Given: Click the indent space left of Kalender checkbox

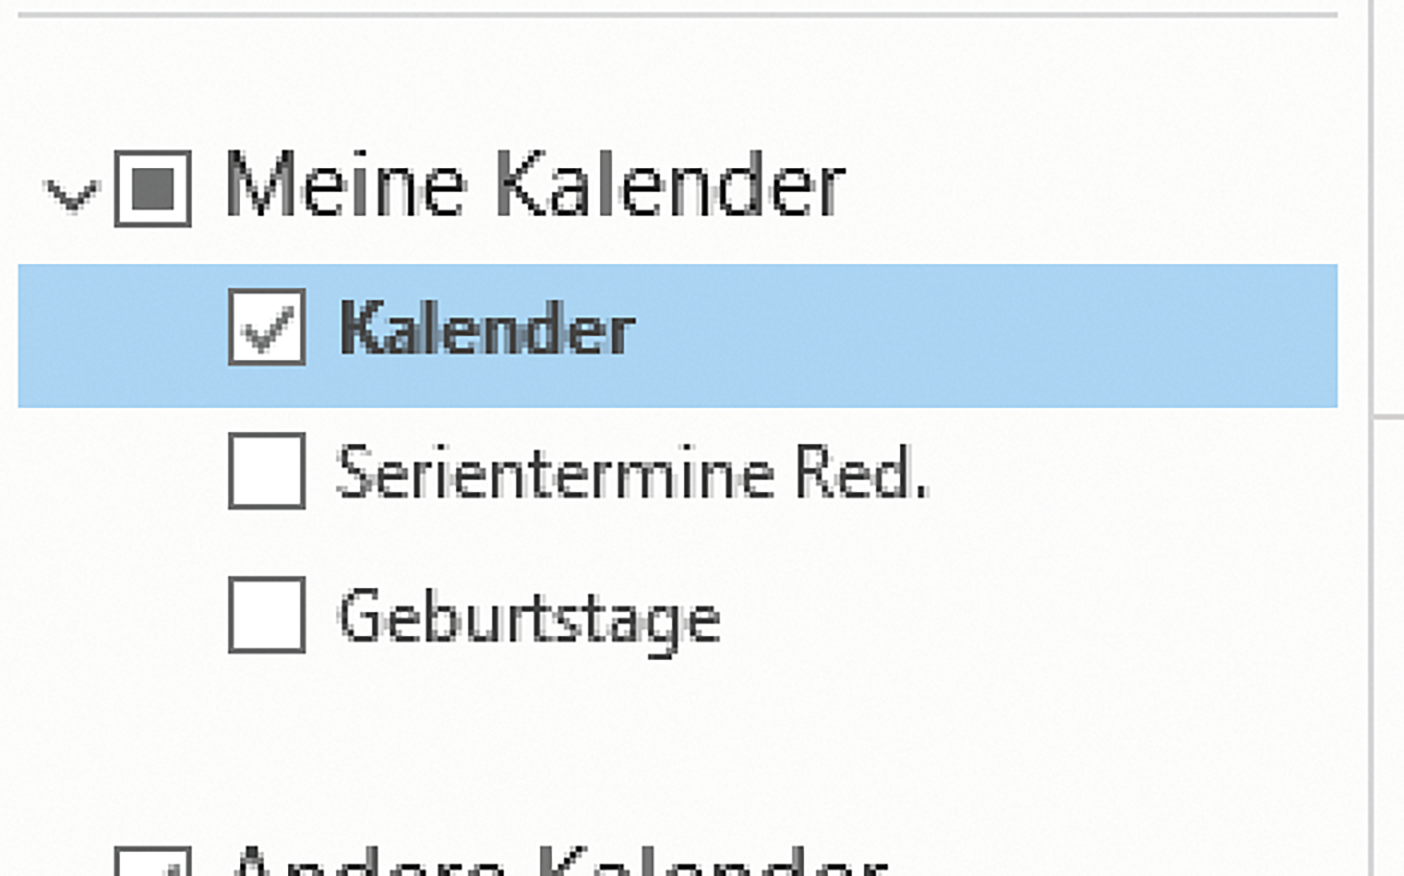Looking at the screenshot, I should 120,335.
